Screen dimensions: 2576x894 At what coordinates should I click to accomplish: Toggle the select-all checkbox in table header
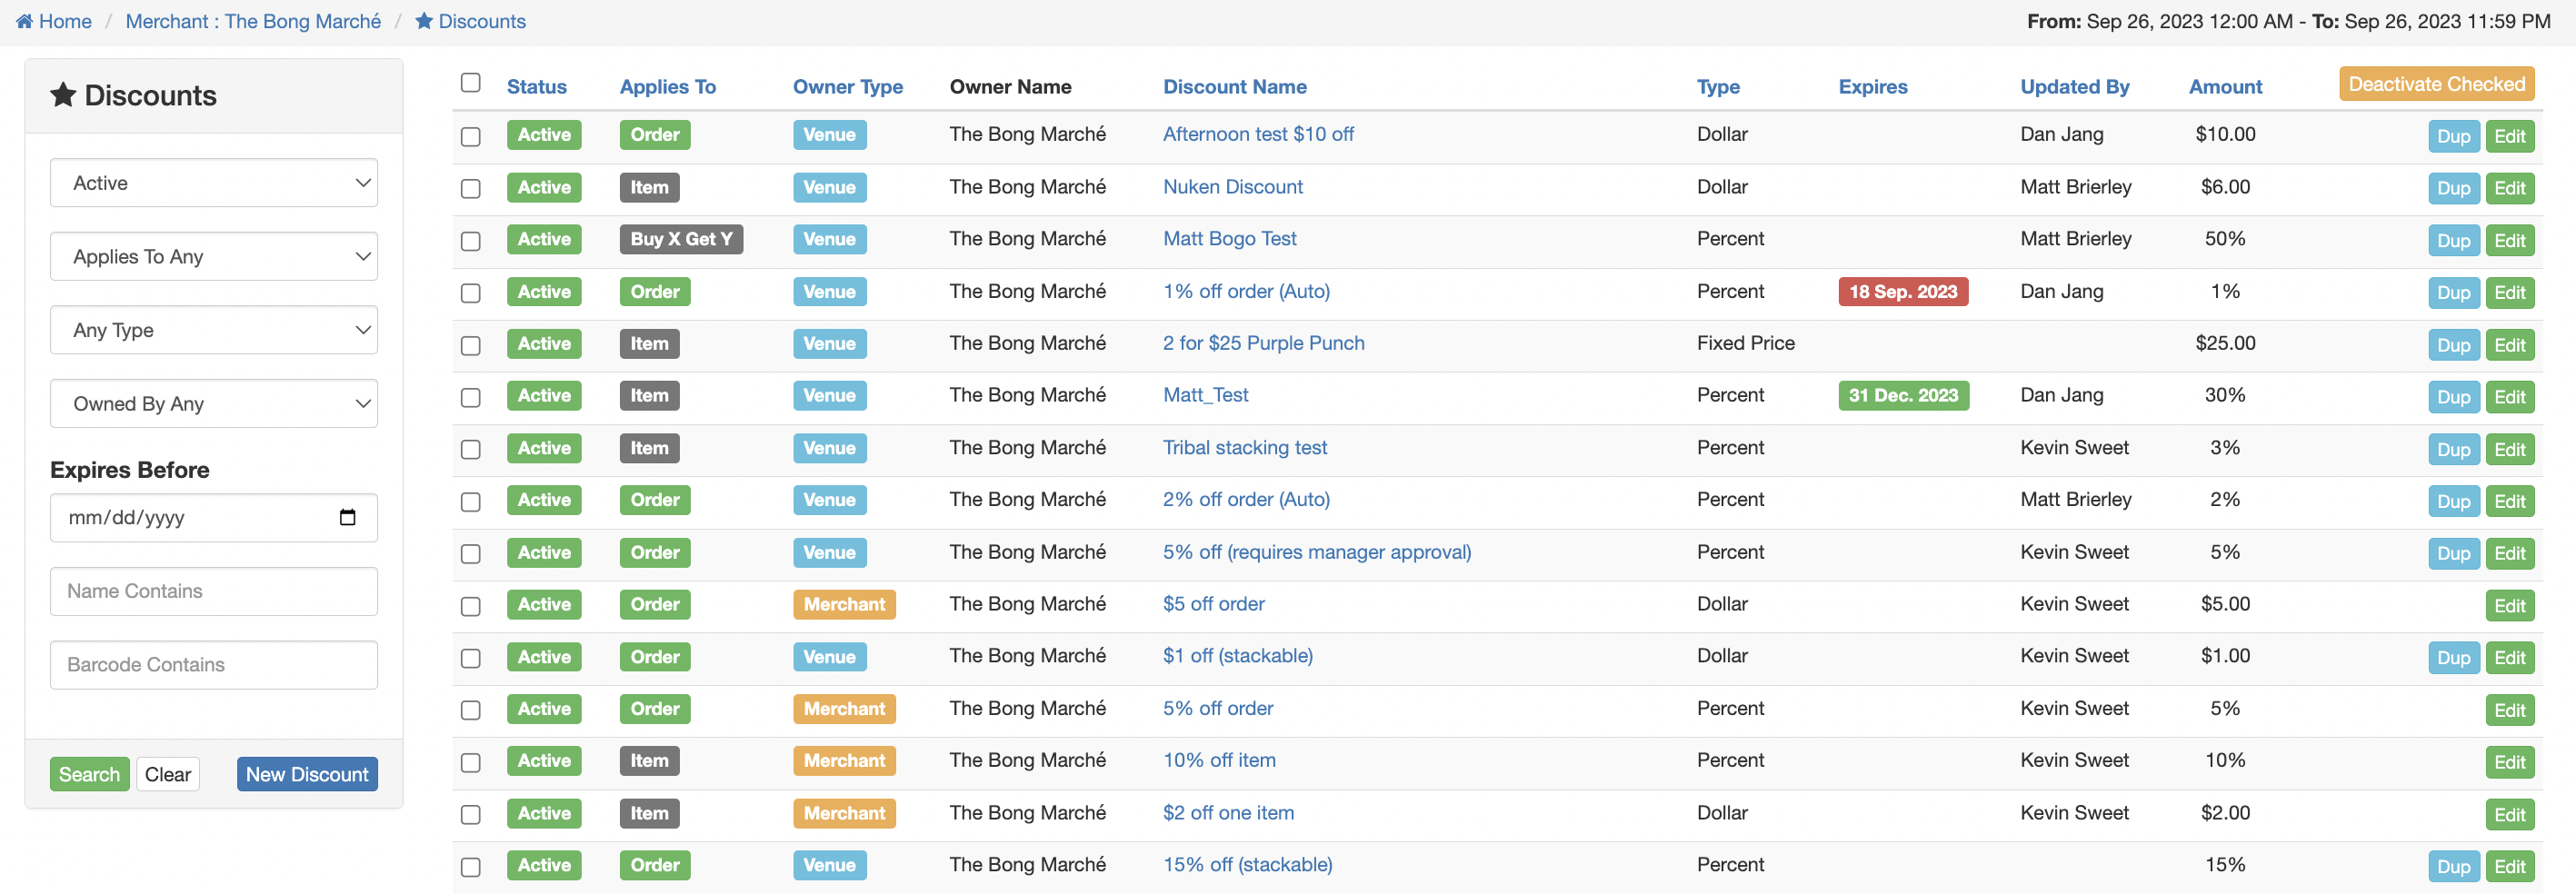[470, 83]
